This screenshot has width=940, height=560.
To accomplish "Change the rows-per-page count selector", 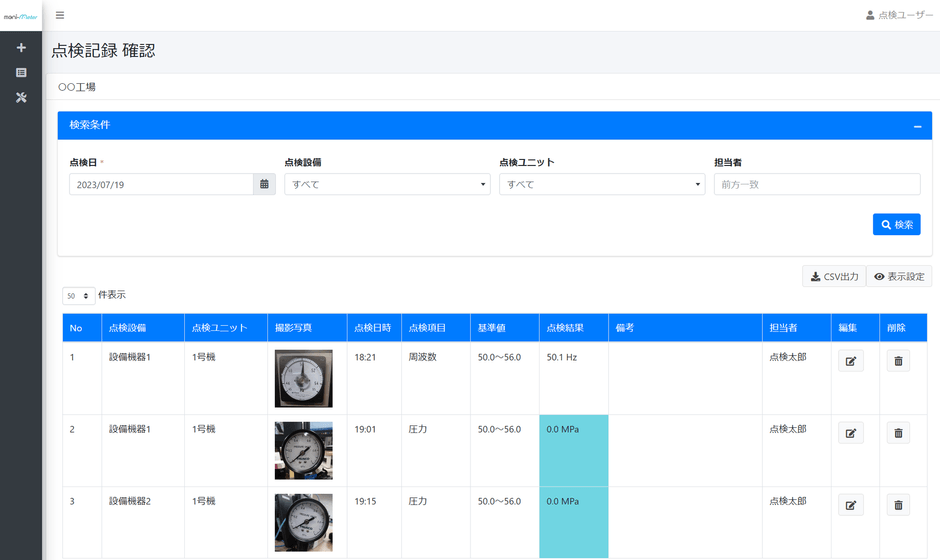I will [x=78, y=296].
